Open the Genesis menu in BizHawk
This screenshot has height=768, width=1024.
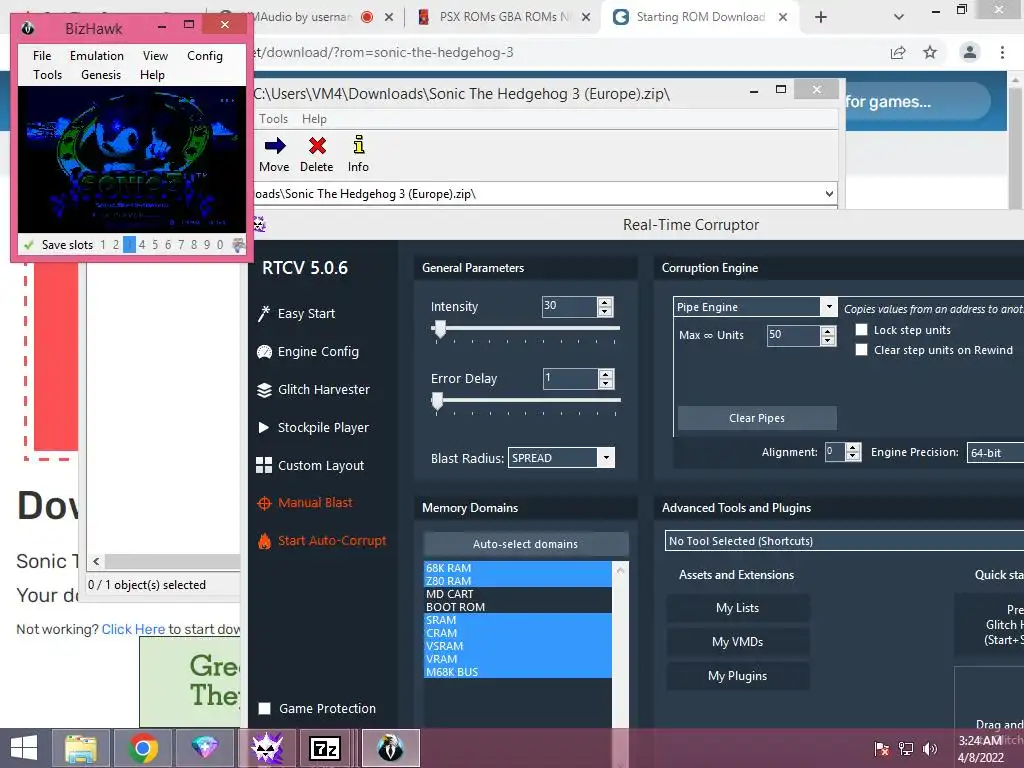point(101,75)
